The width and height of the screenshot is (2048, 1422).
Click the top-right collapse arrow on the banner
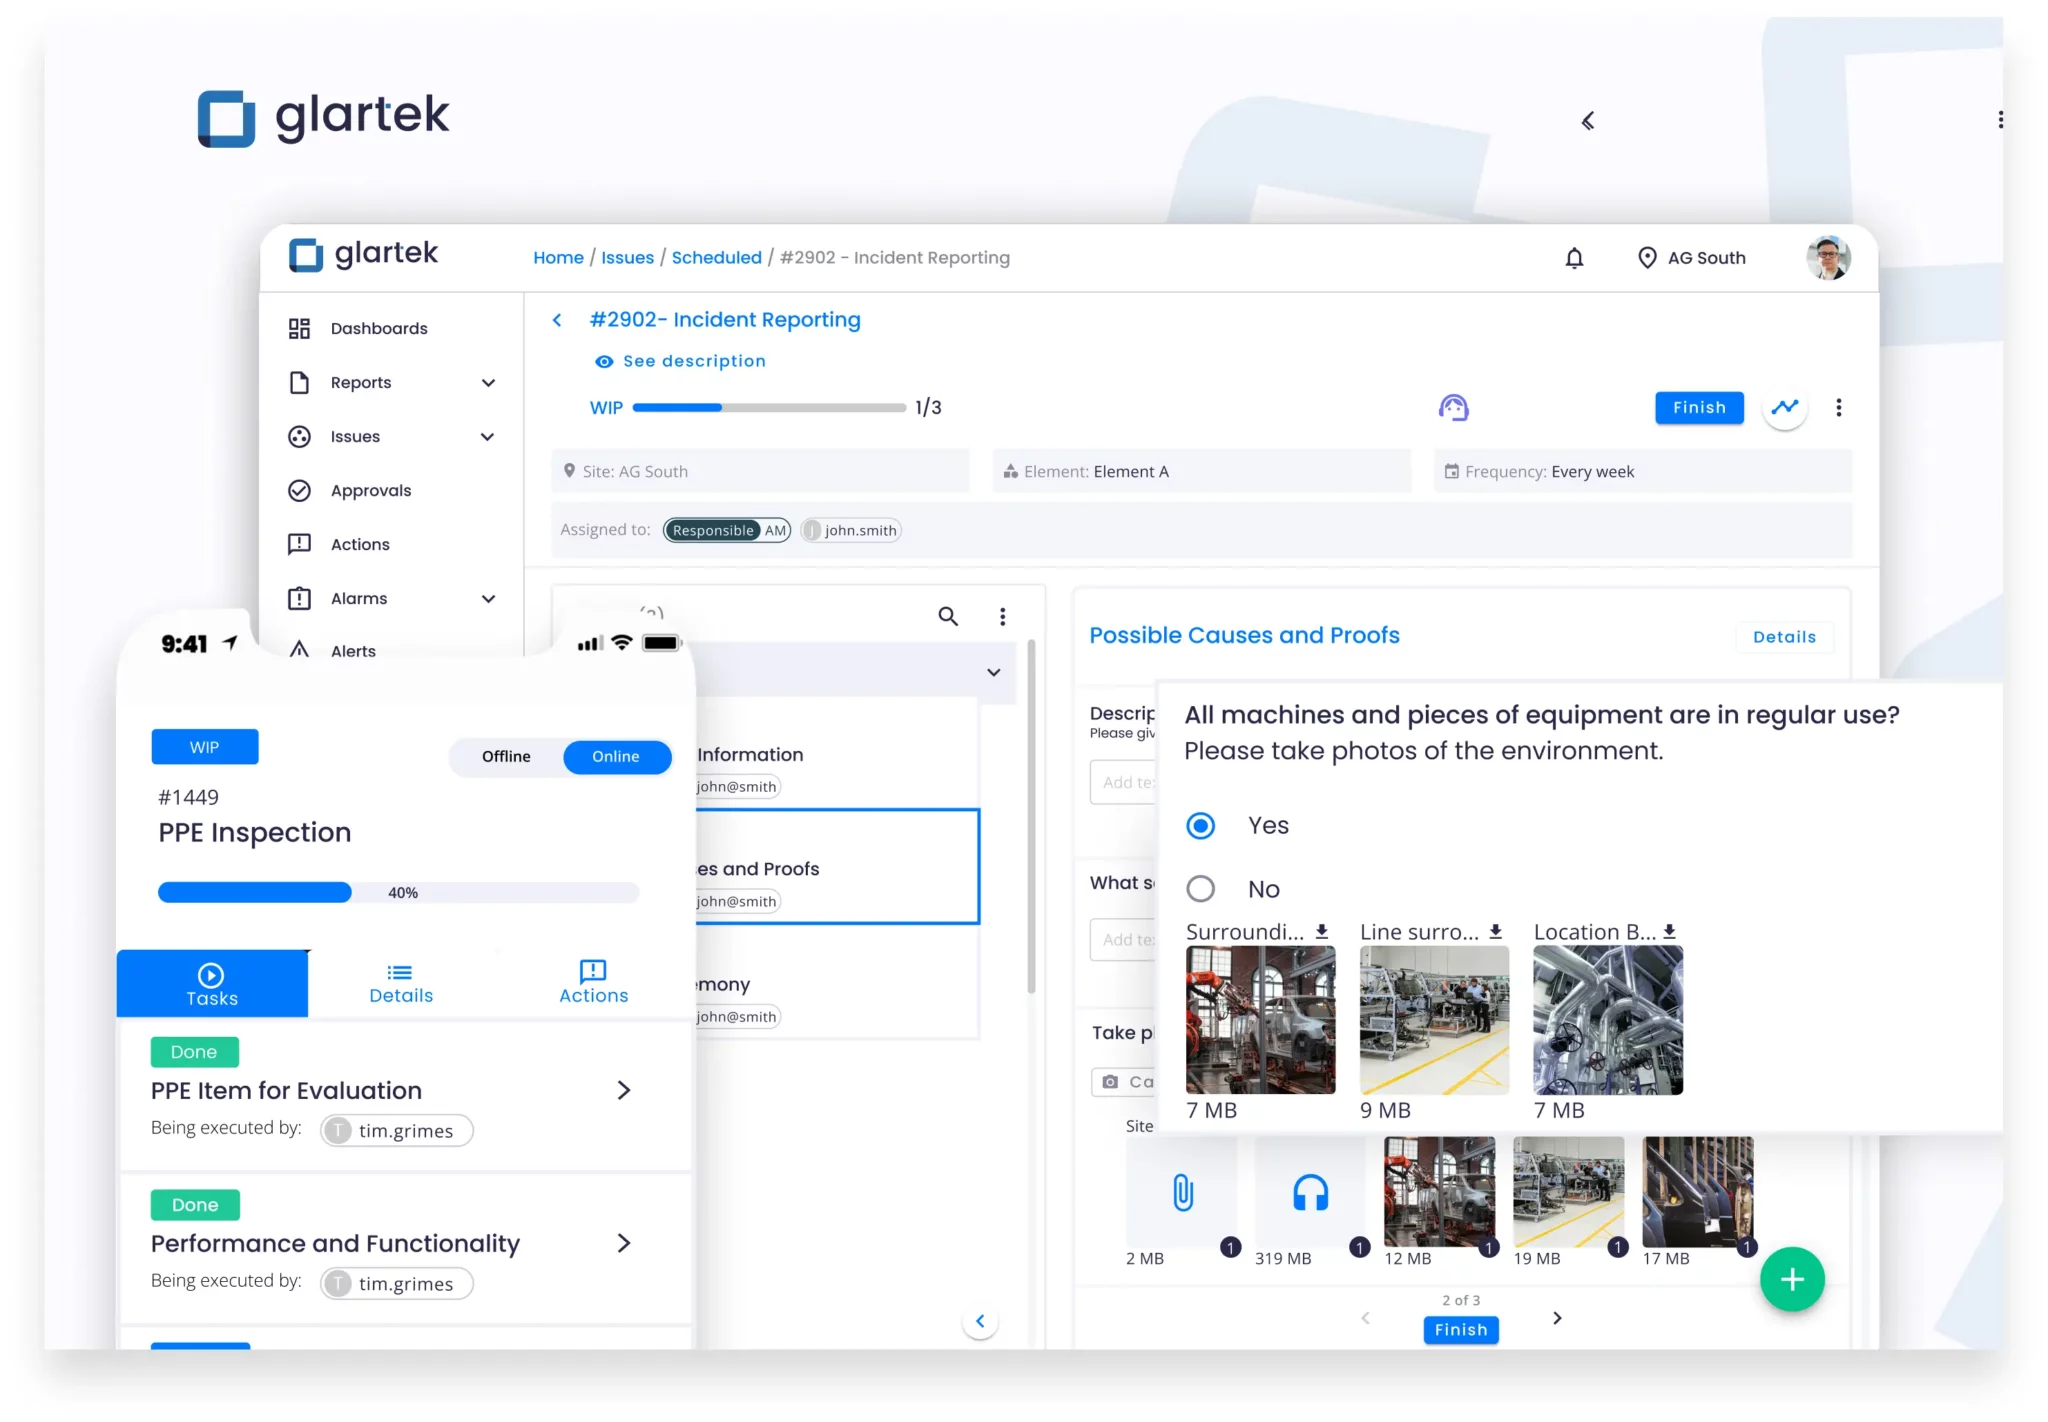[1588, 121]
